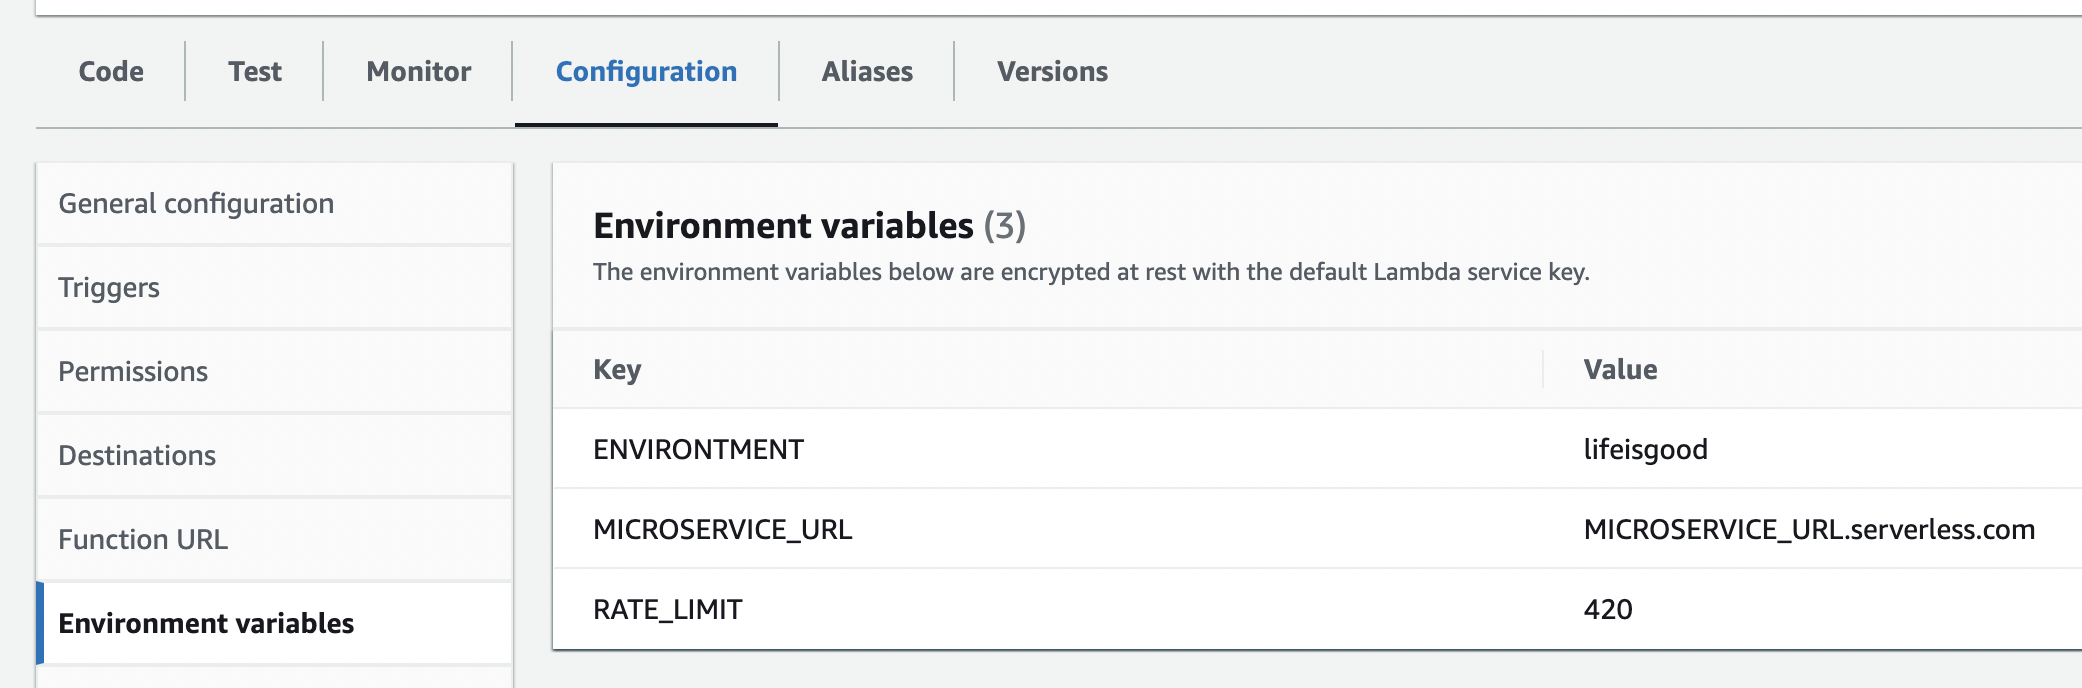Image resolution: width=2082 pixels, height=688 pixels.
Task: Select Environment variables in the sidebar
Action: [x=206, y=624]
